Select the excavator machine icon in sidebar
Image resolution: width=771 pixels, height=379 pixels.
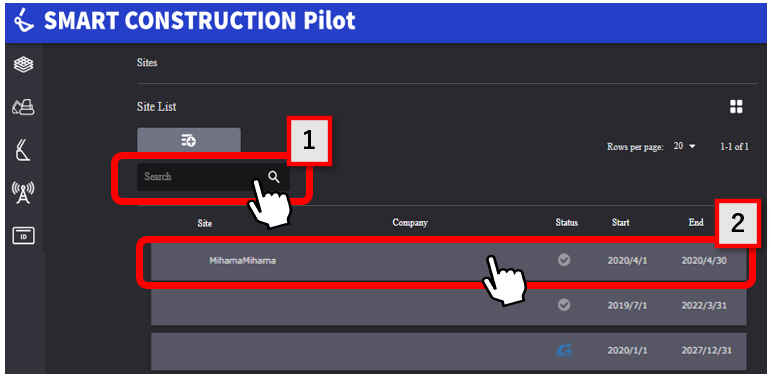[23, 107]
